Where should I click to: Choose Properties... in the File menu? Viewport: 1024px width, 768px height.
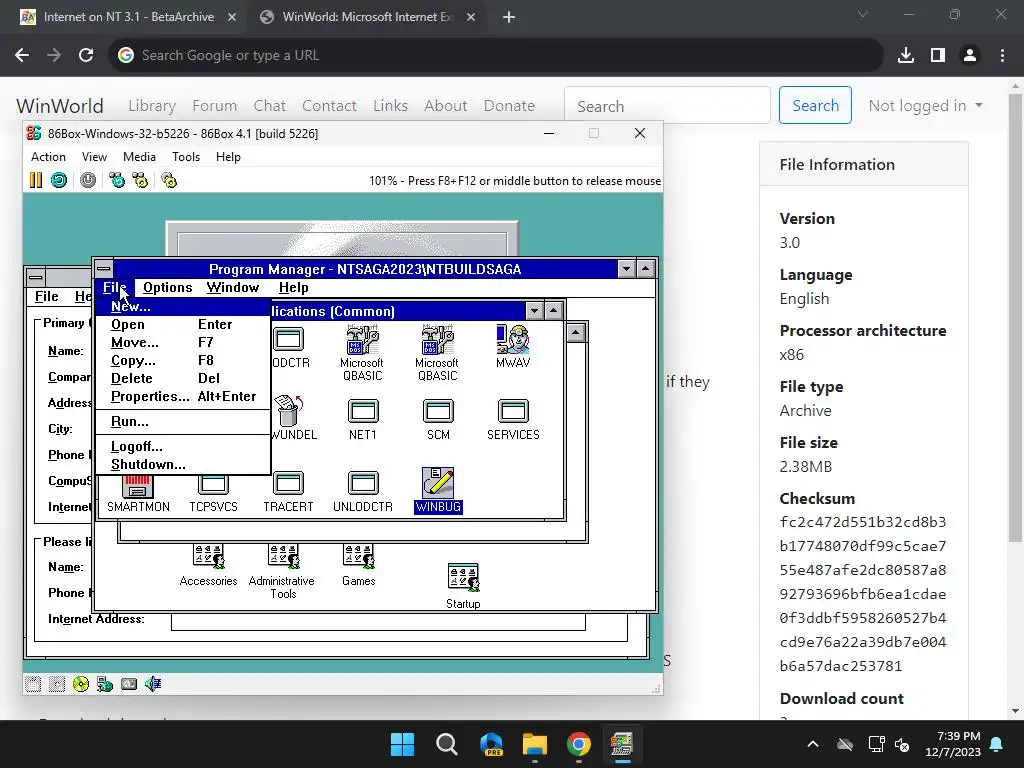point(183,396)
